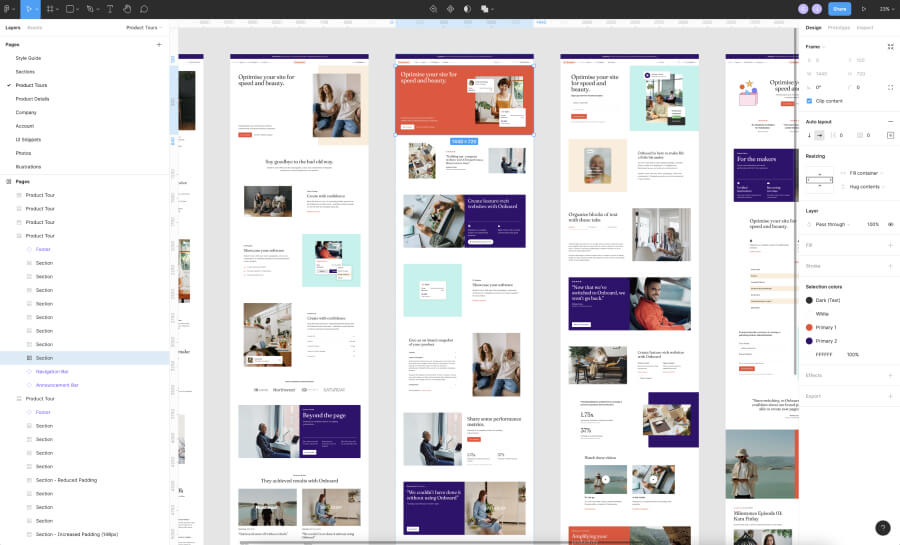
Task: Click the Primary 1 color swatch
Action: (810, 327)
